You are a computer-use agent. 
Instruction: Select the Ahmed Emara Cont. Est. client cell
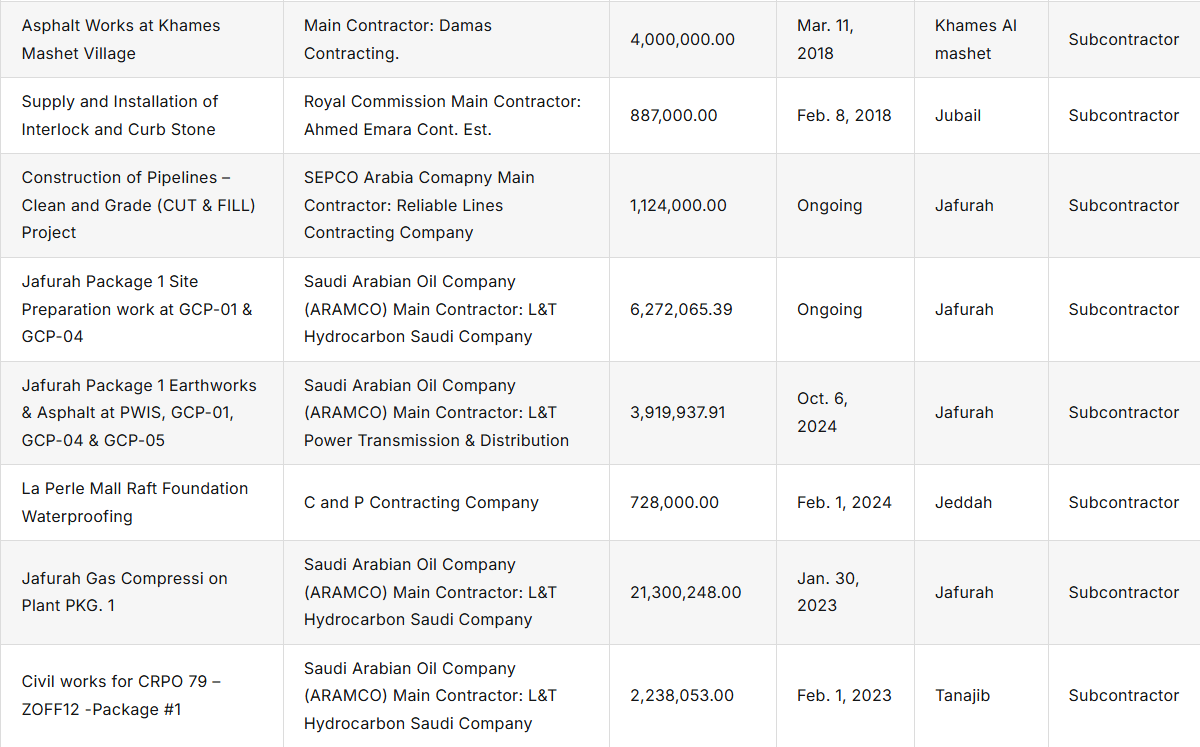tap(442, 116)
